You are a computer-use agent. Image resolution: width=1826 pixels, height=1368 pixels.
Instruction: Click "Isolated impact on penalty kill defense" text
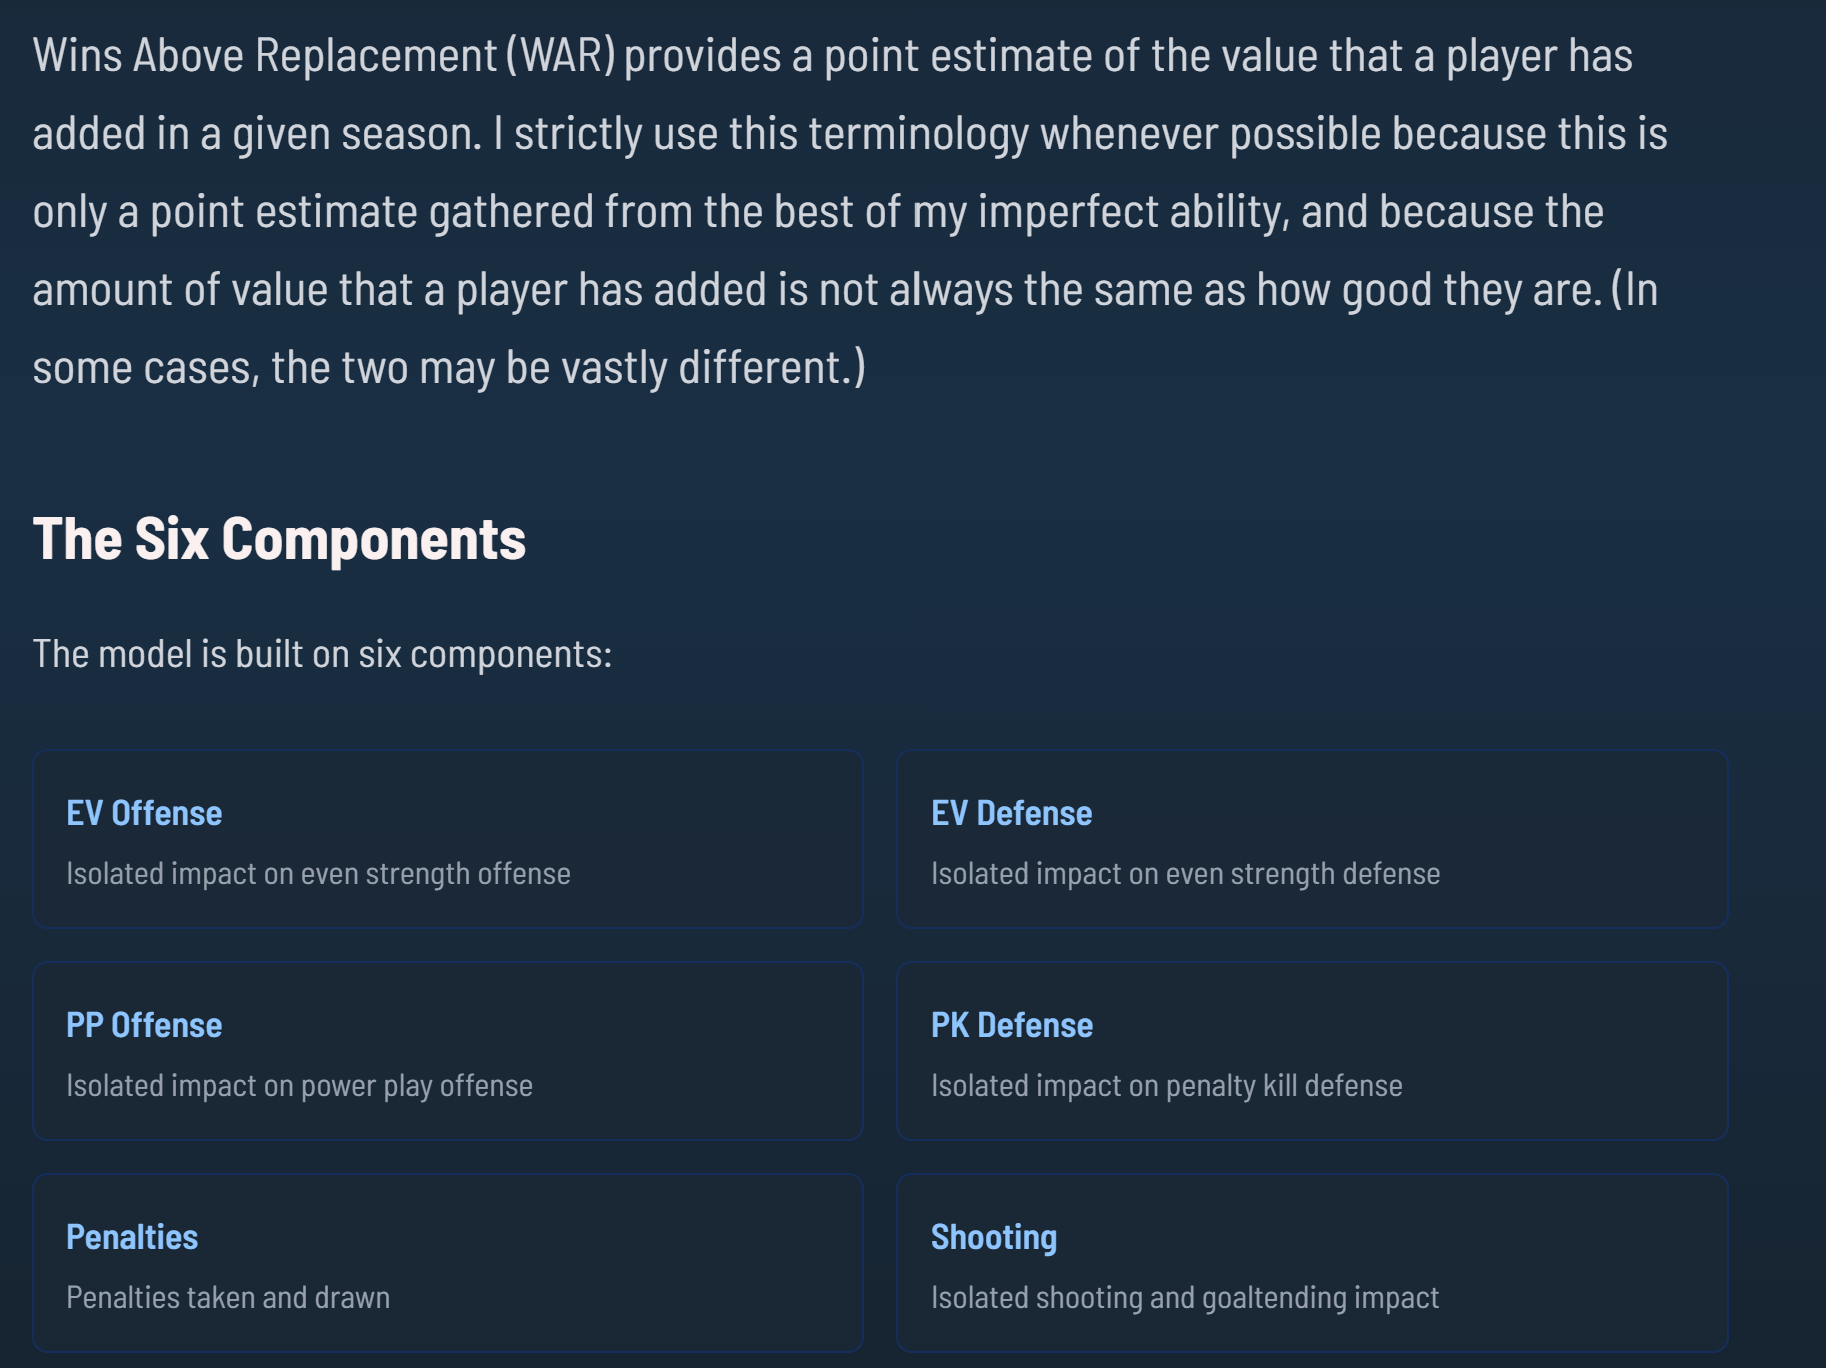(x=1166, y=1086)
